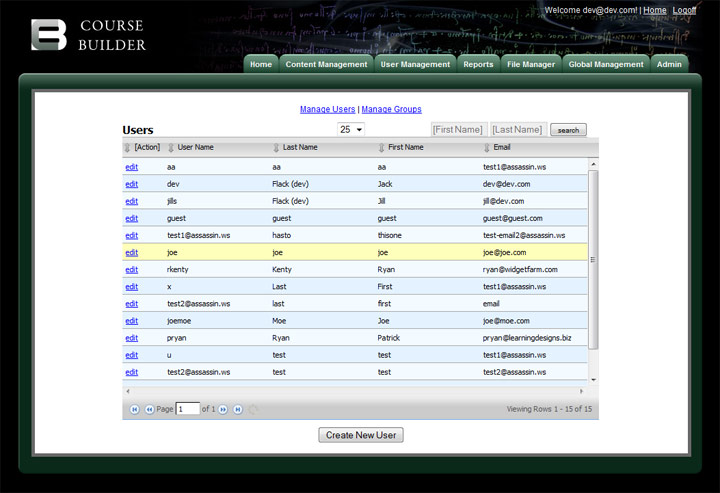720x493 pixels.
Task: Open the Reports tab
Action: [478, 65]
